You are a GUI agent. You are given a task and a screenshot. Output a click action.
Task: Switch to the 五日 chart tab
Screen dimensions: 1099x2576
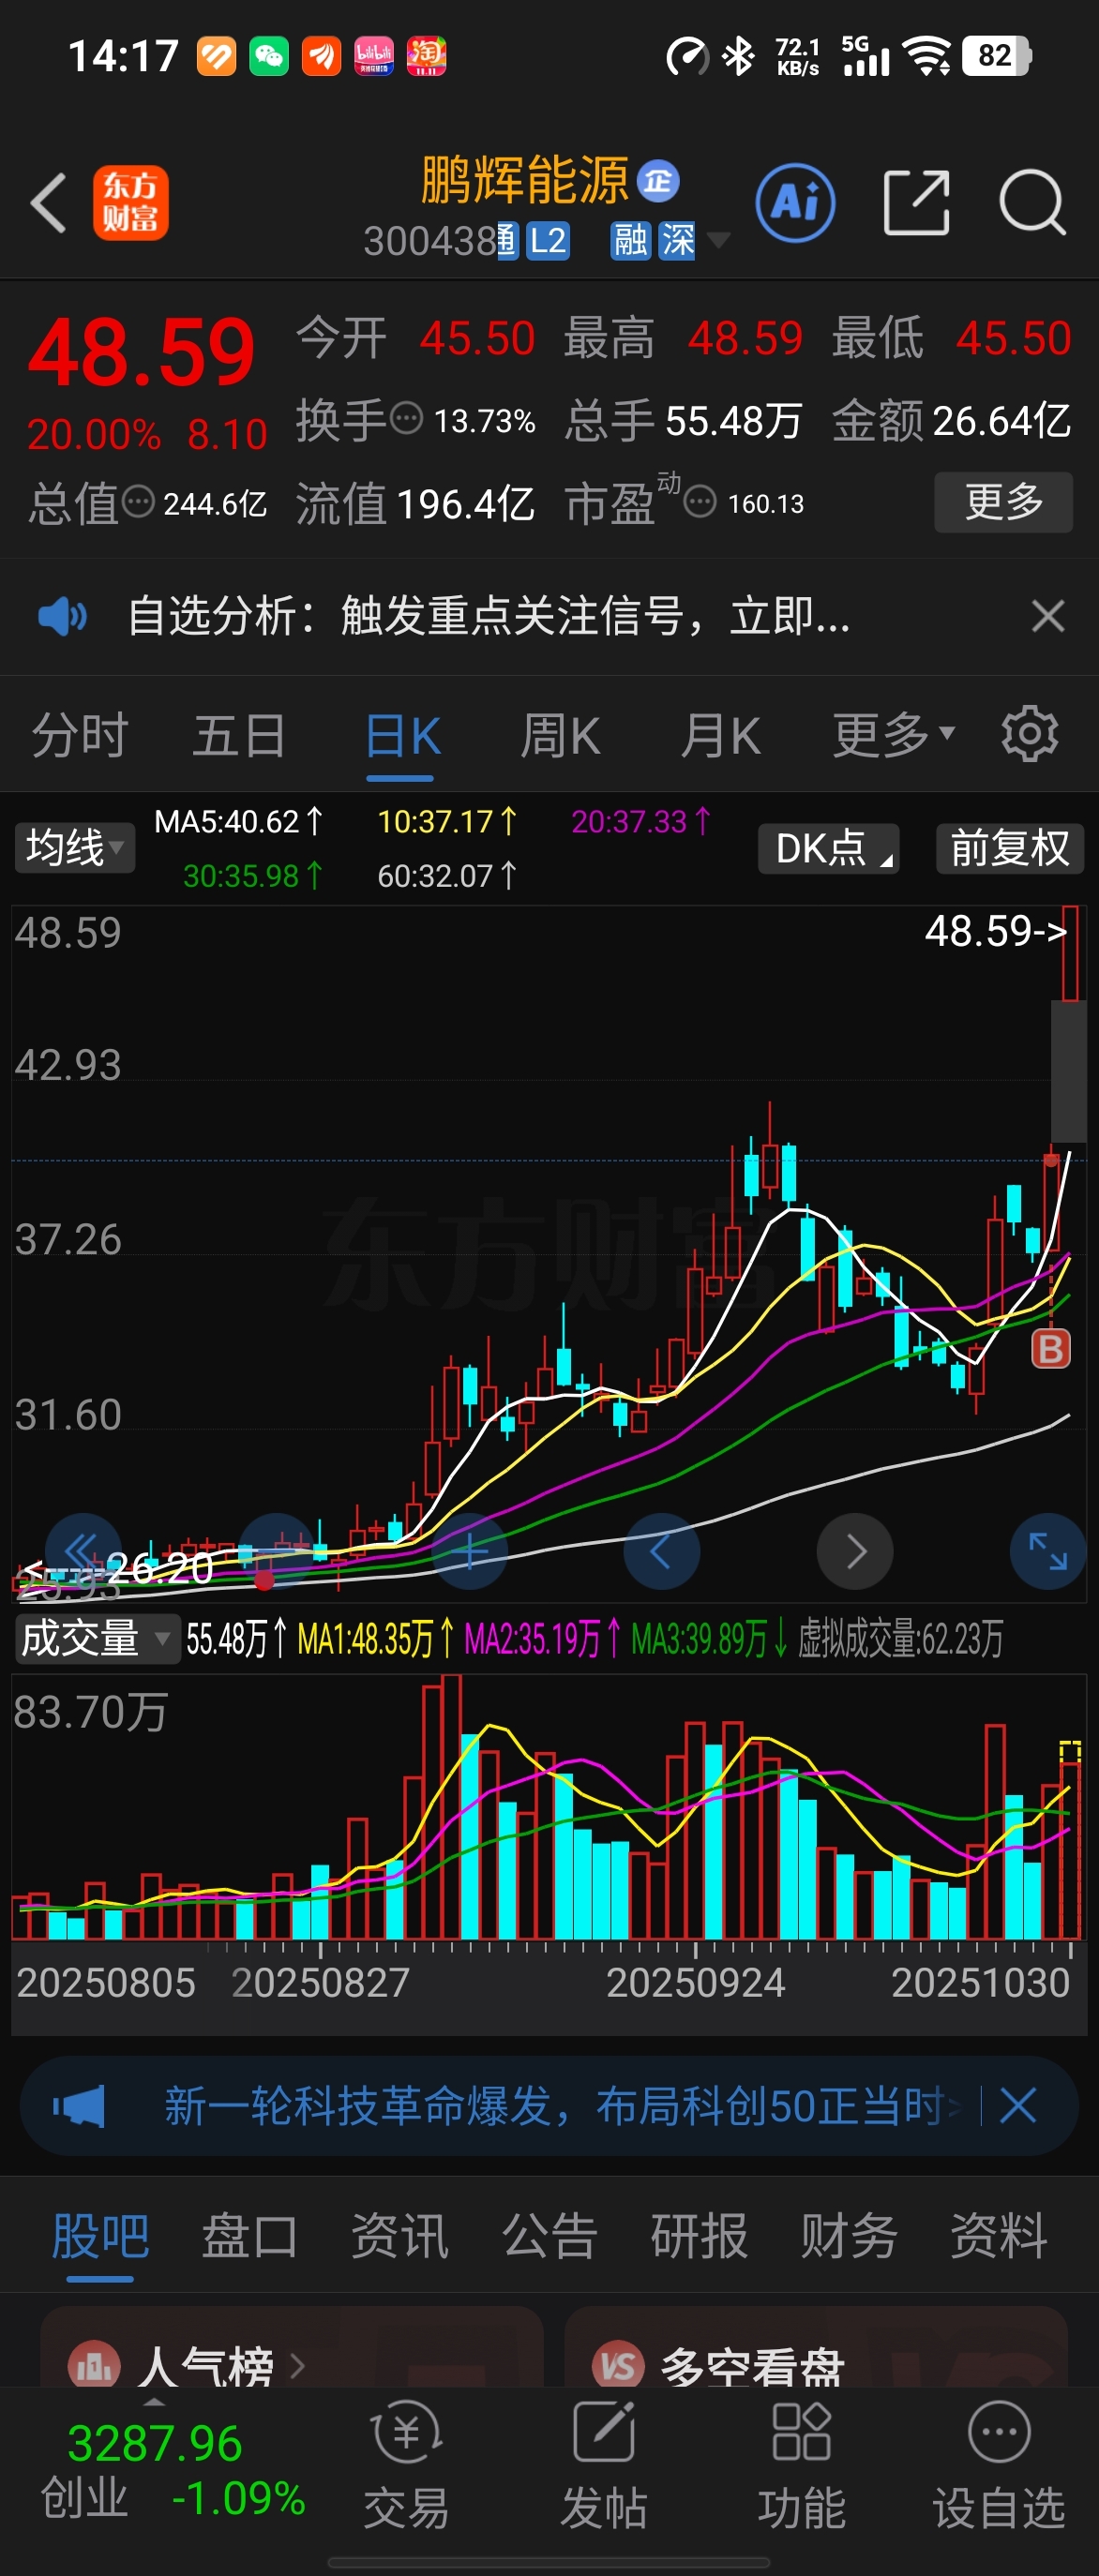239,736
